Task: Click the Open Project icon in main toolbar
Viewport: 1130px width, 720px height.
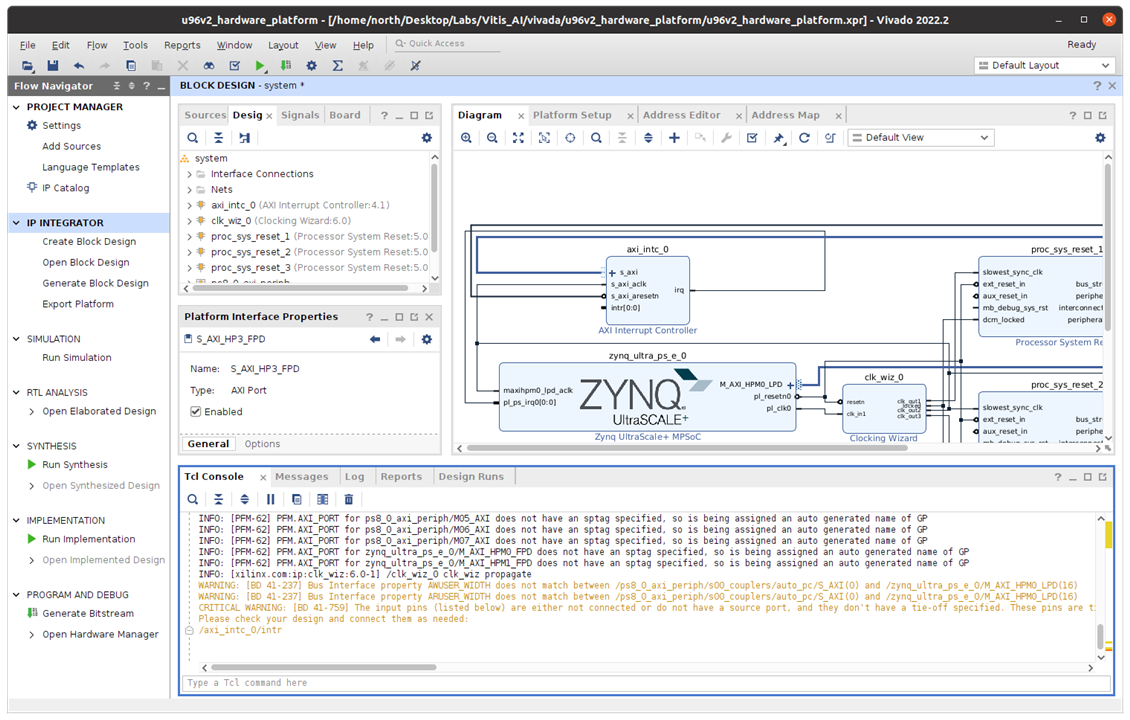Action: click(27, 66)
